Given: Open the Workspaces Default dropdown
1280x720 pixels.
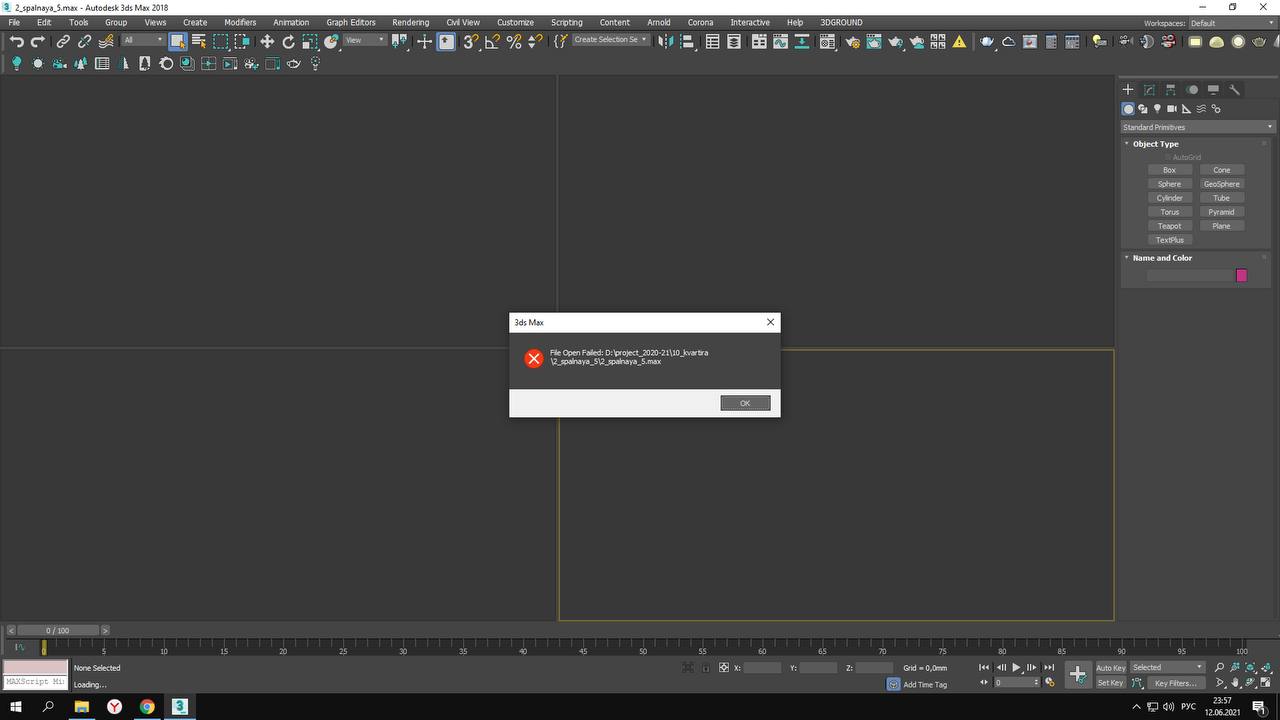Looking at the screenshot, I should (x=1231, y=23).
